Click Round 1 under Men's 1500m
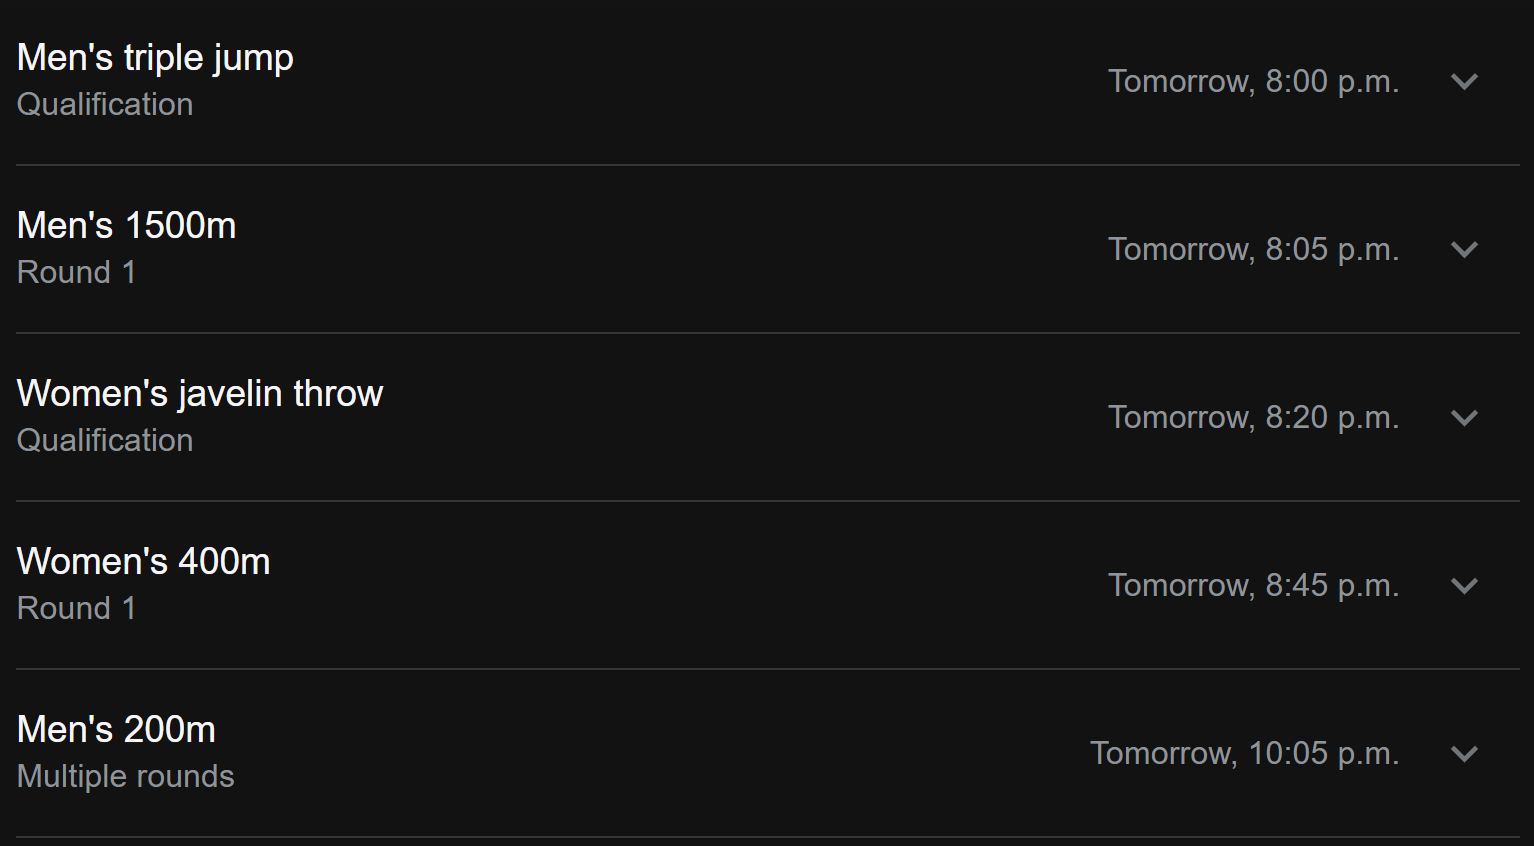Viewport: 1534px width, 846px height. (x=76, y=272)
